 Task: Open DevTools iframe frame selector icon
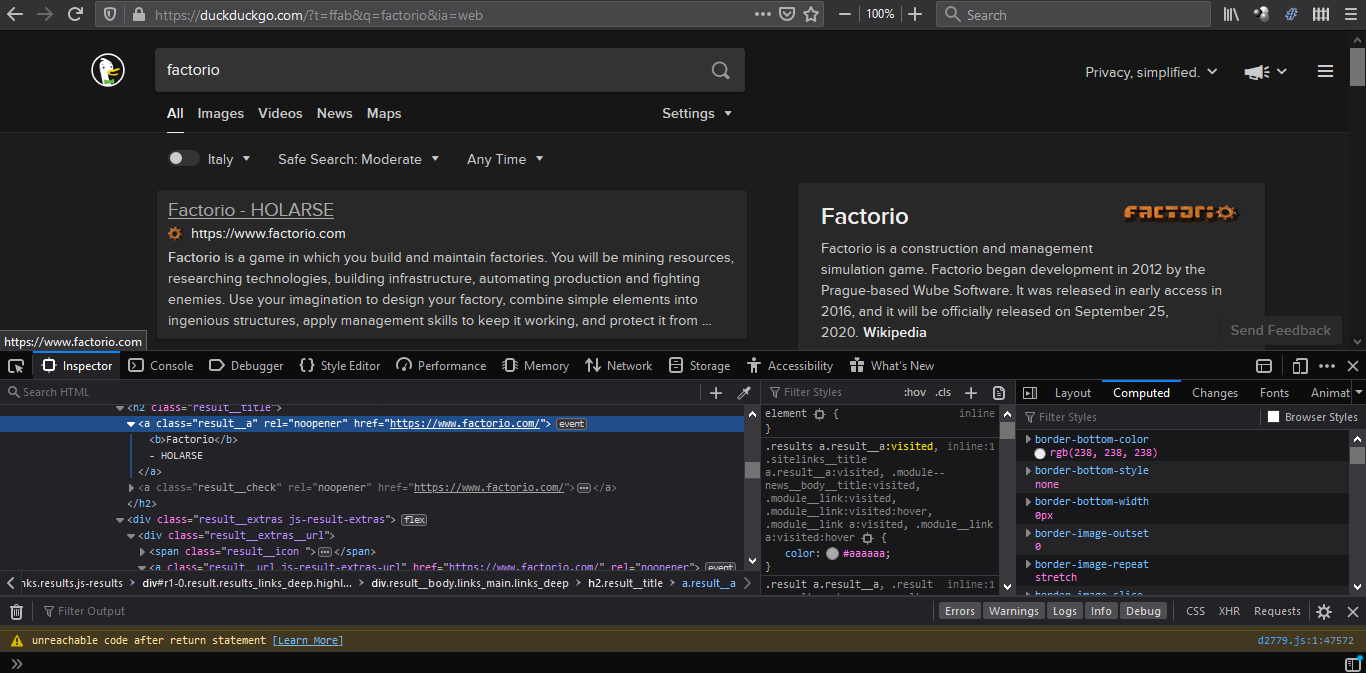[x=1264, y=366]
